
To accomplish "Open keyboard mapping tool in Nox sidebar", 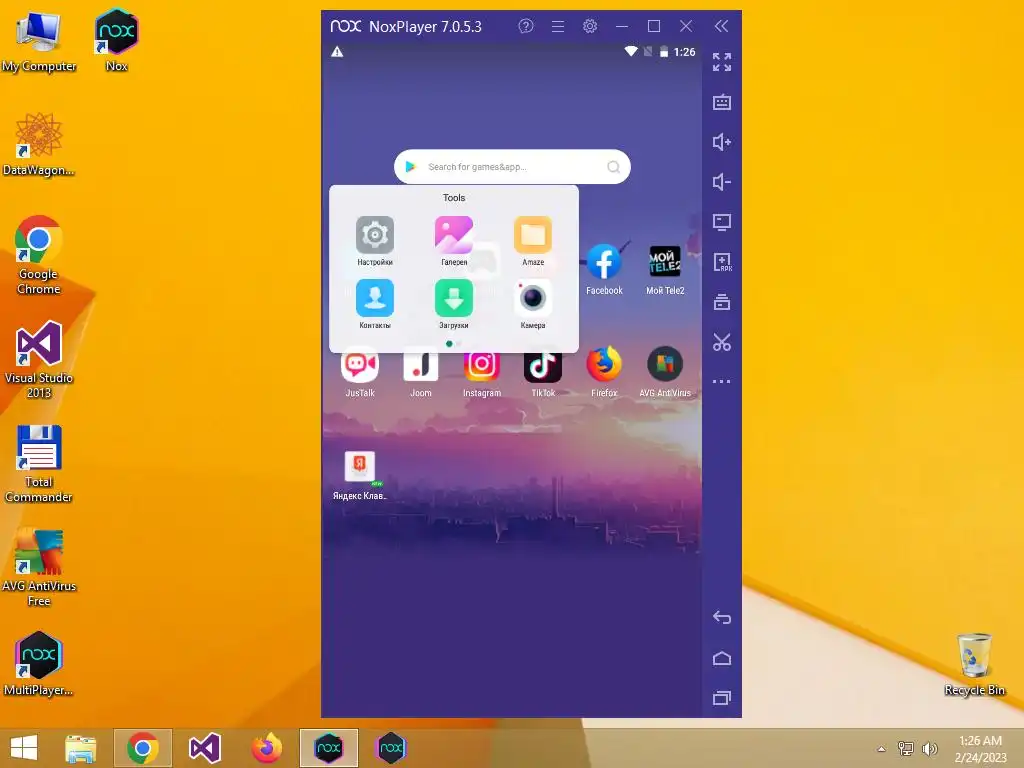I will pos(722,103).
